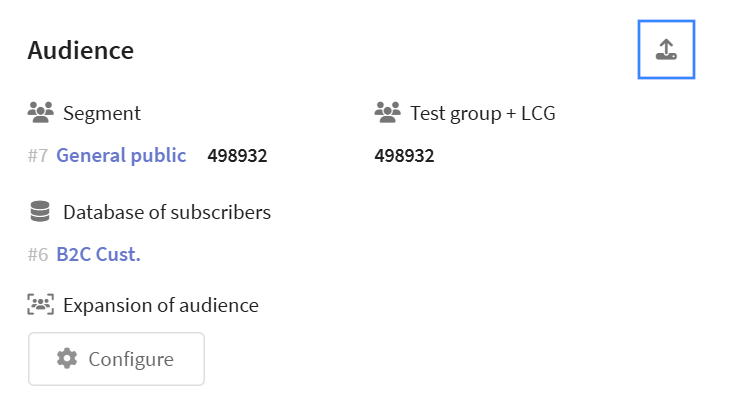Click the Audience heading

click(x=80, y=50)
